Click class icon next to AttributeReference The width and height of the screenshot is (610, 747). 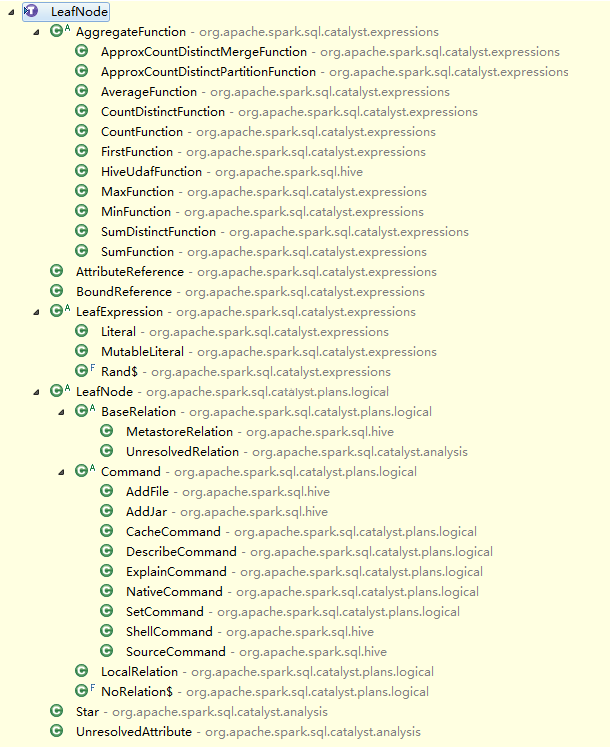pos(56,271)
